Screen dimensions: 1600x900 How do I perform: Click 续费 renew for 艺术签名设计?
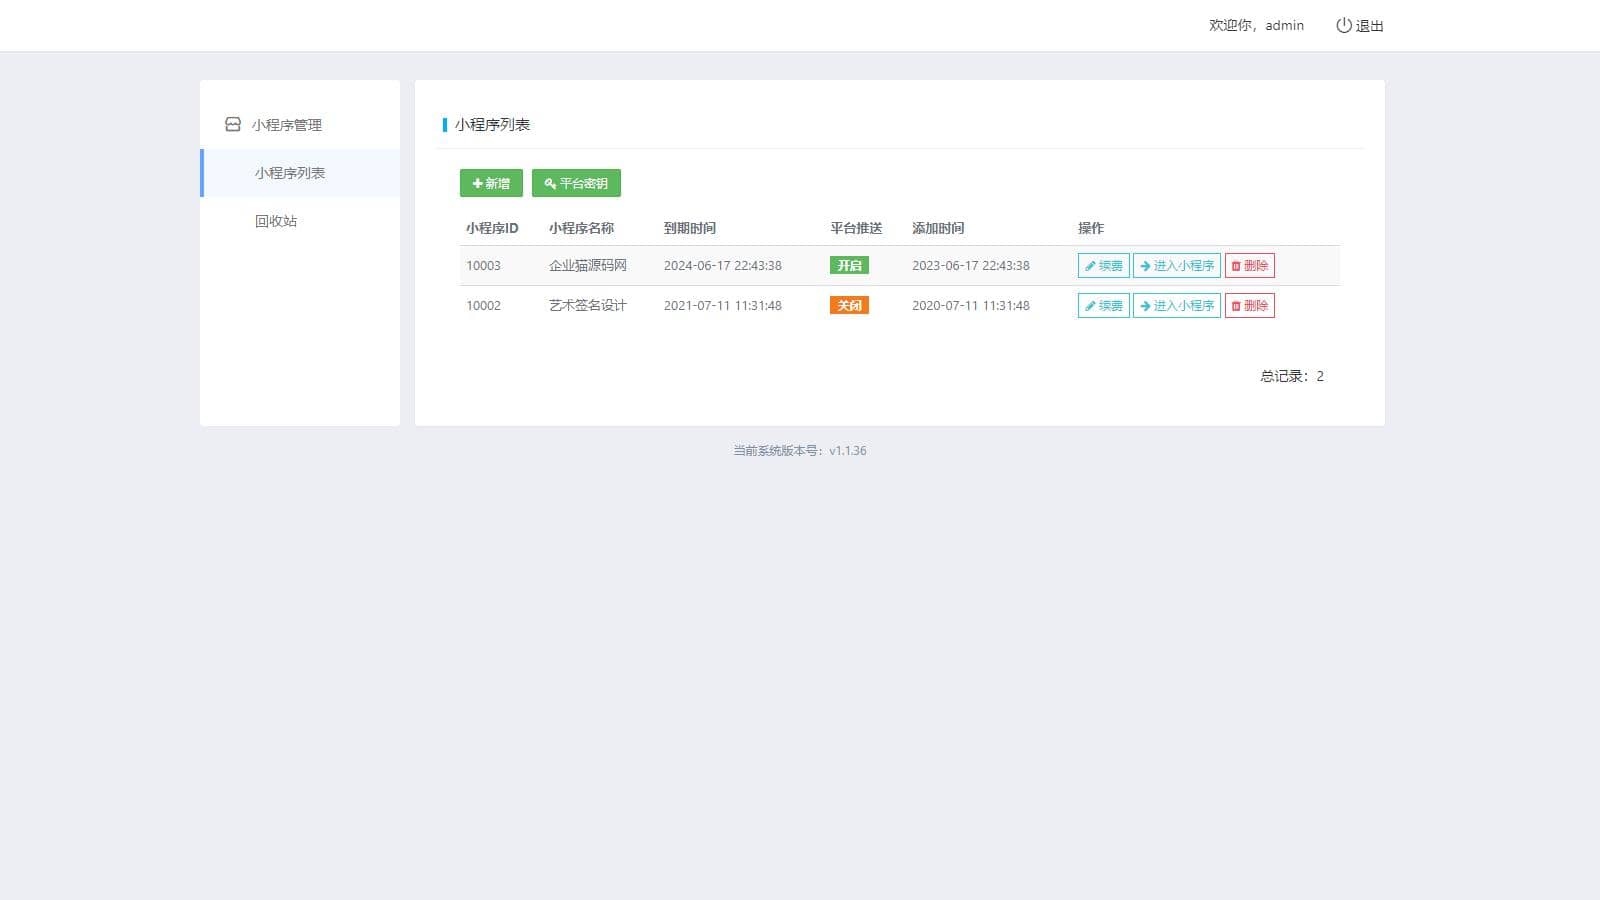click(x=1103, y=306)
